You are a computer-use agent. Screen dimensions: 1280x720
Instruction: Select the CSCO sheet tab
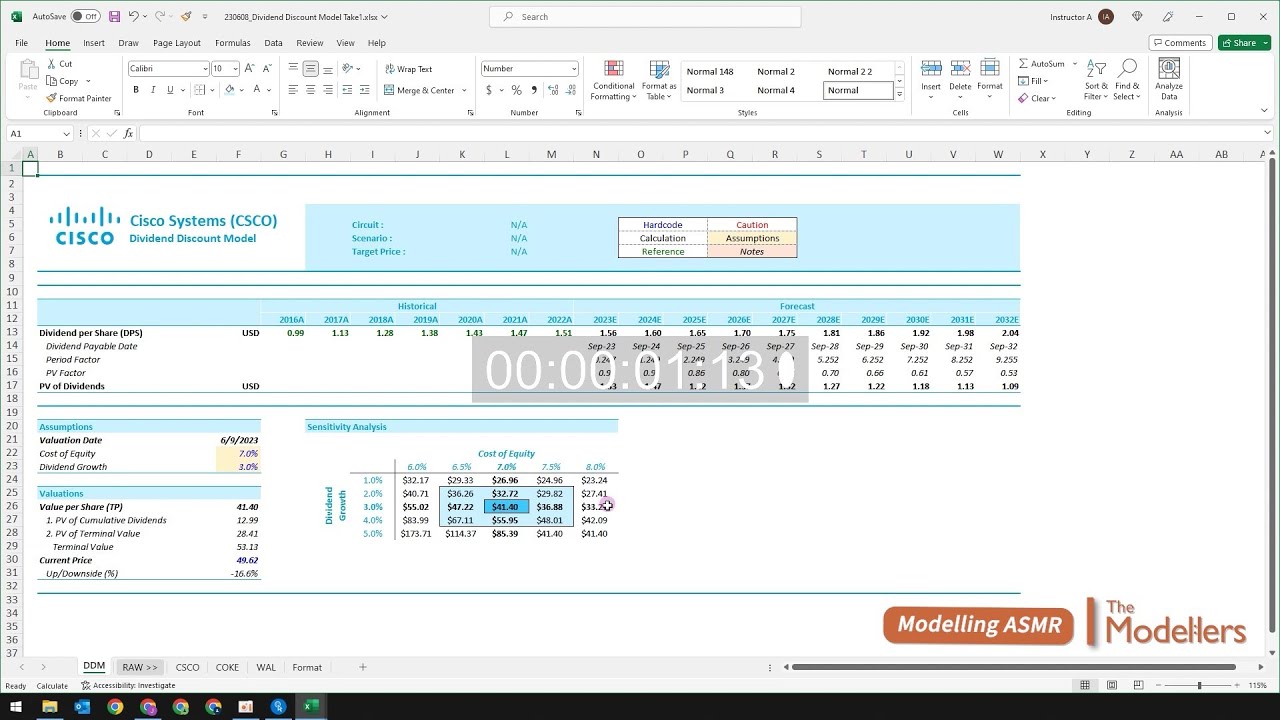tap(187, 667)
